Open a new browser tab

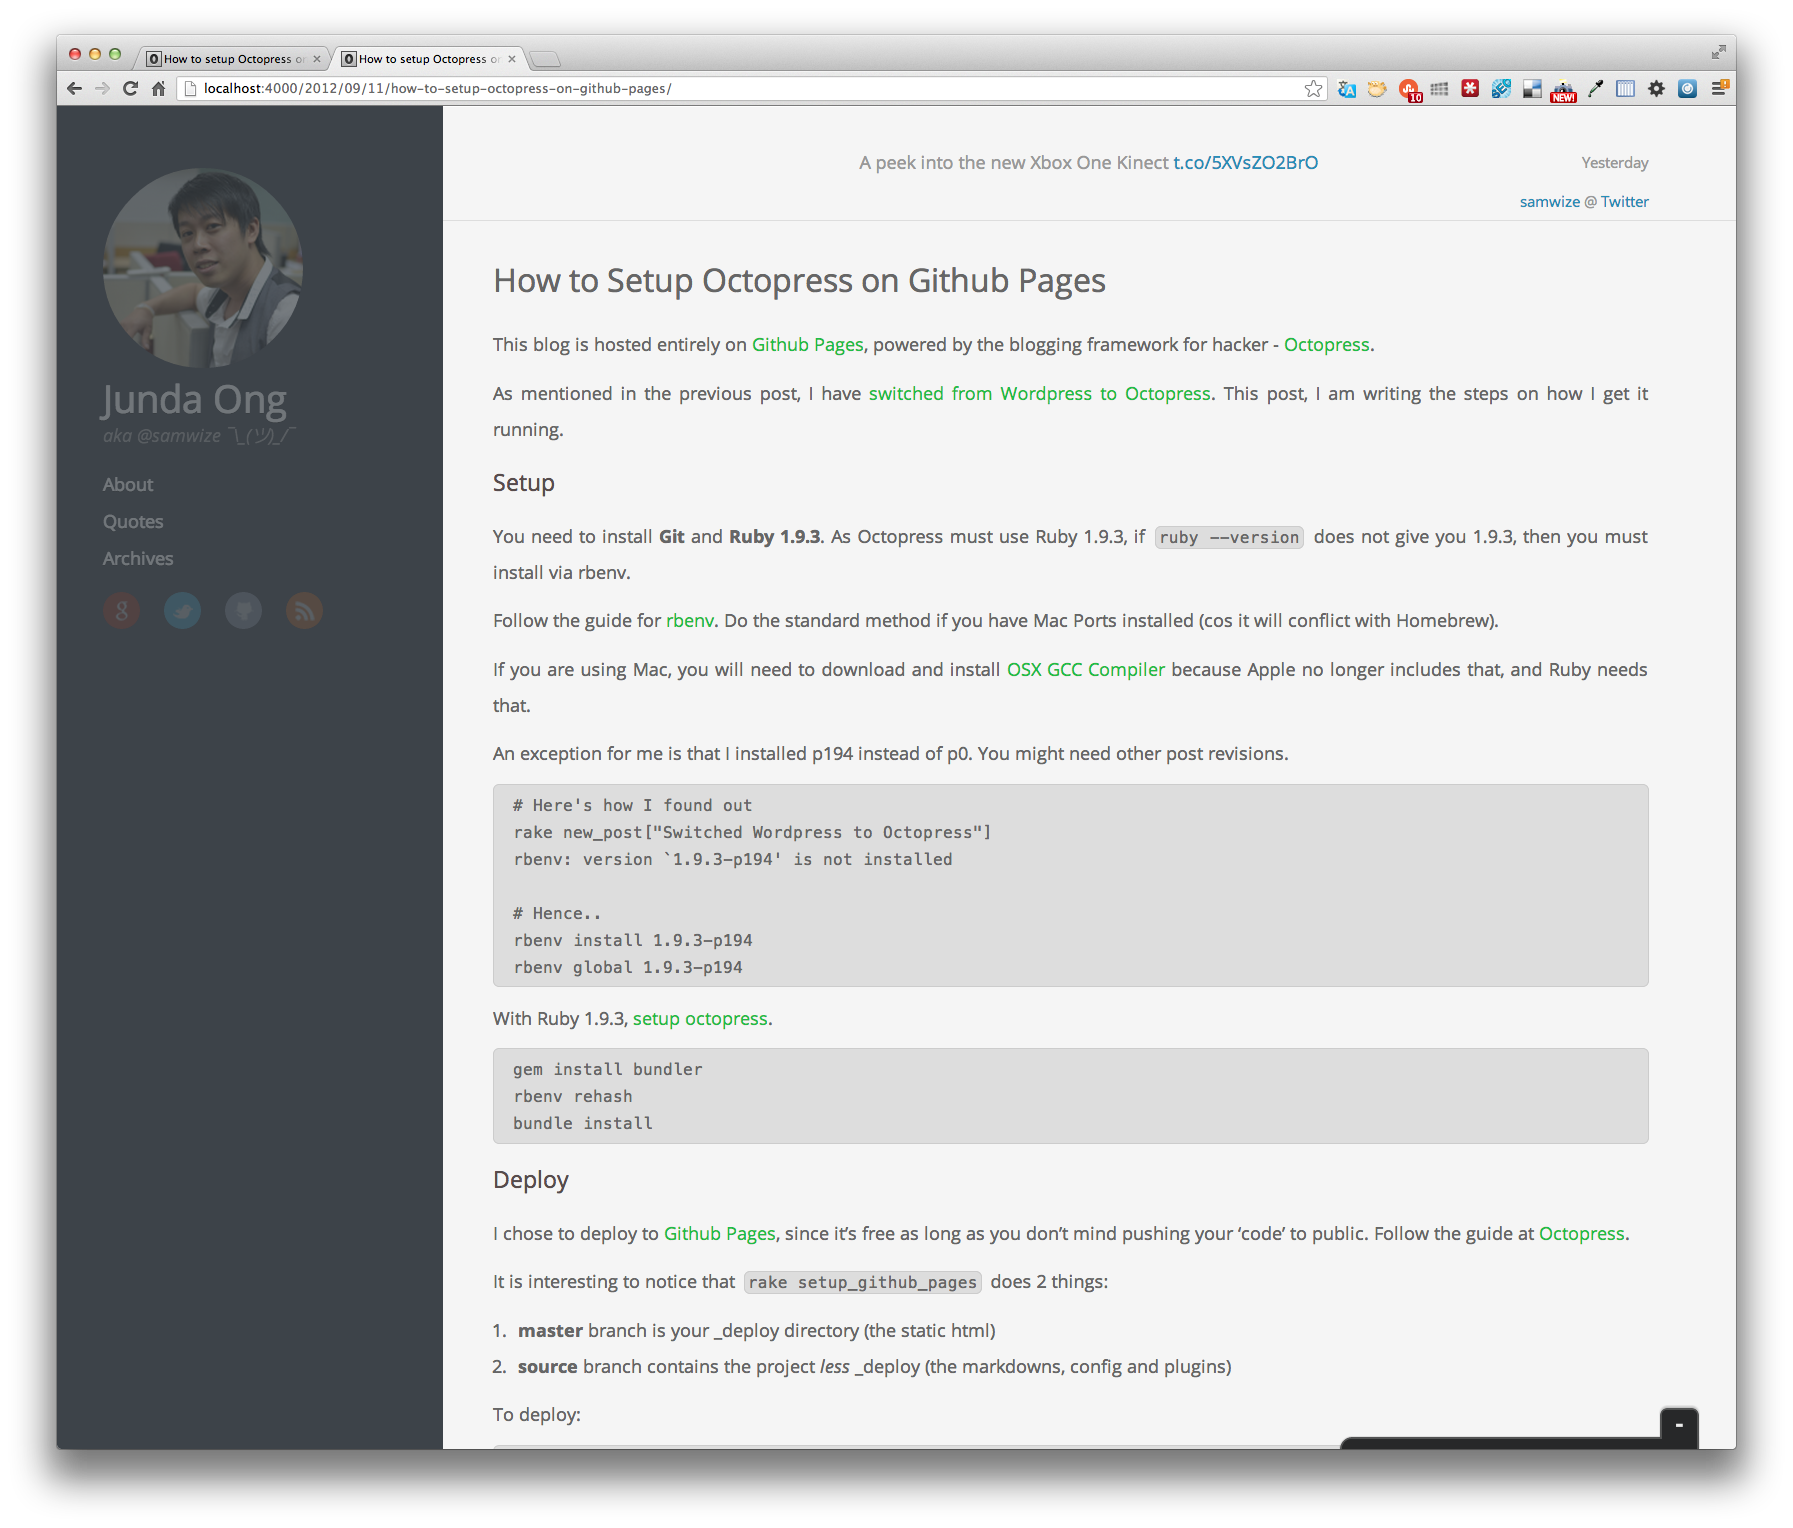point(545,59)
